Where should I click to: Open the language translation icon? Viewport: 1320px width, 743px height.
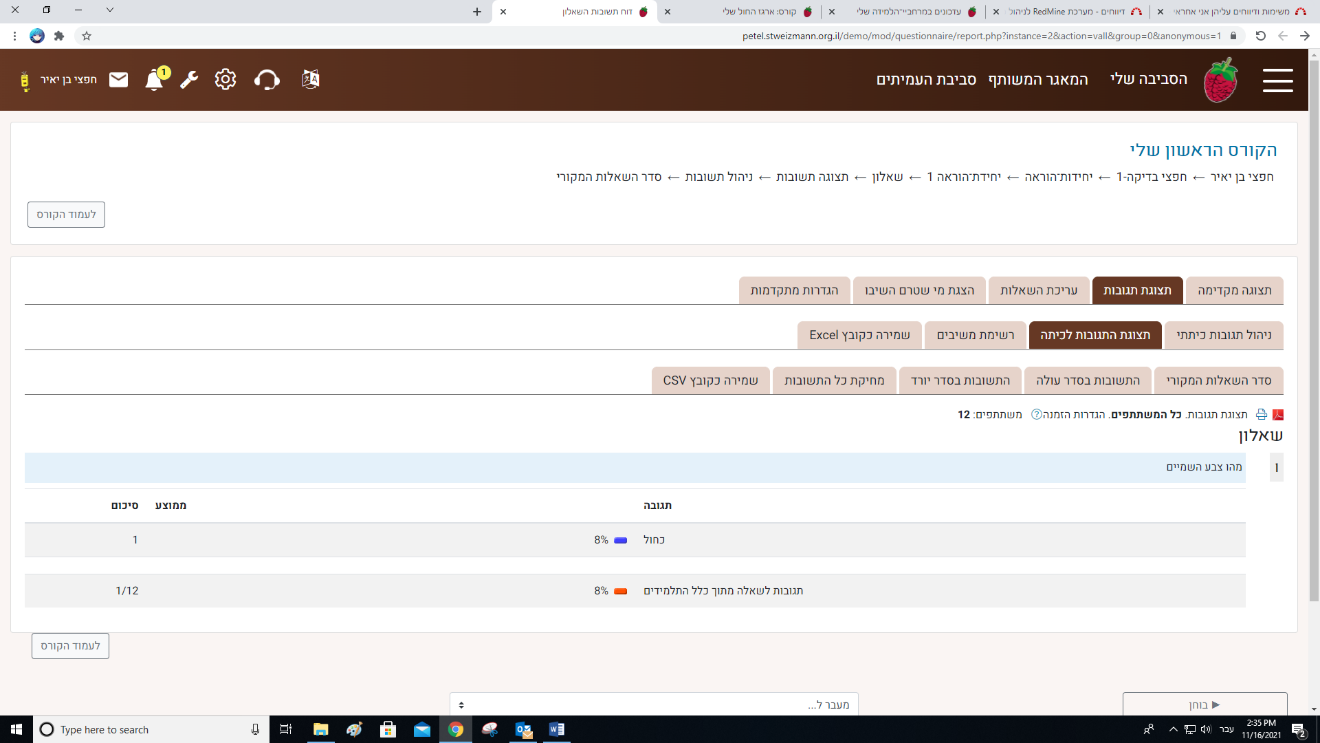310,80
